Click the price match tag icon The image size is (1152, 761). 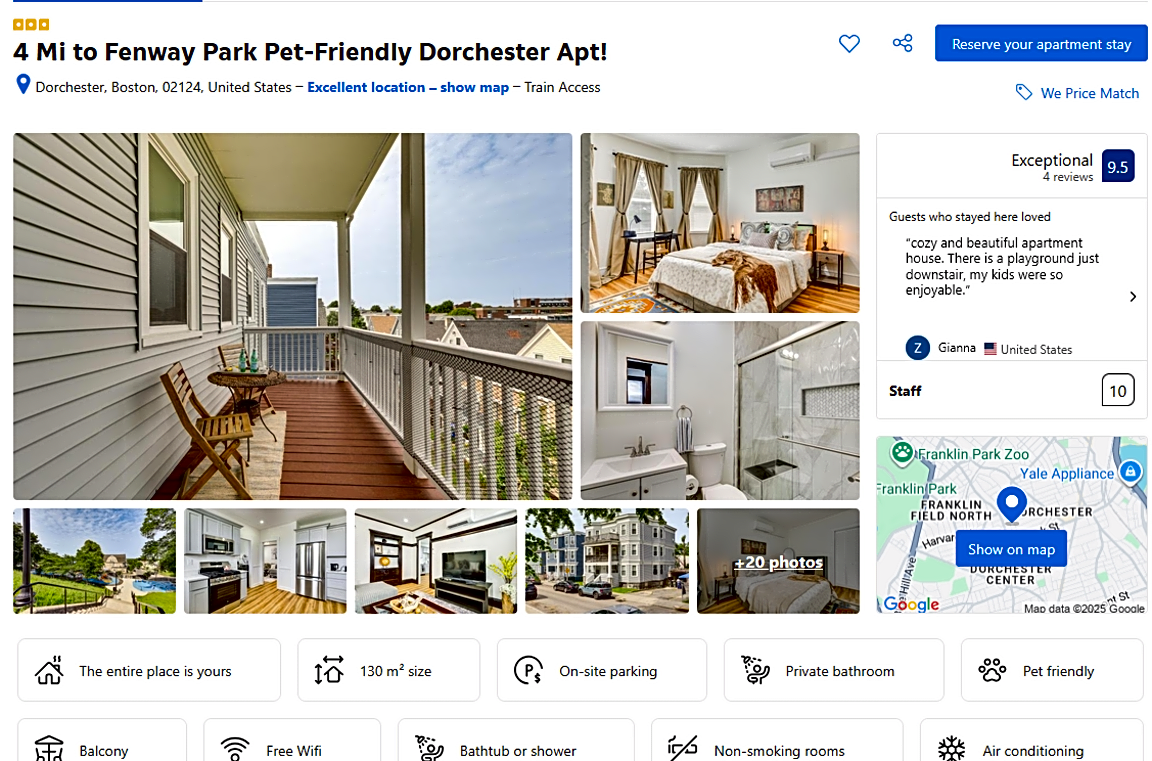1023,93
